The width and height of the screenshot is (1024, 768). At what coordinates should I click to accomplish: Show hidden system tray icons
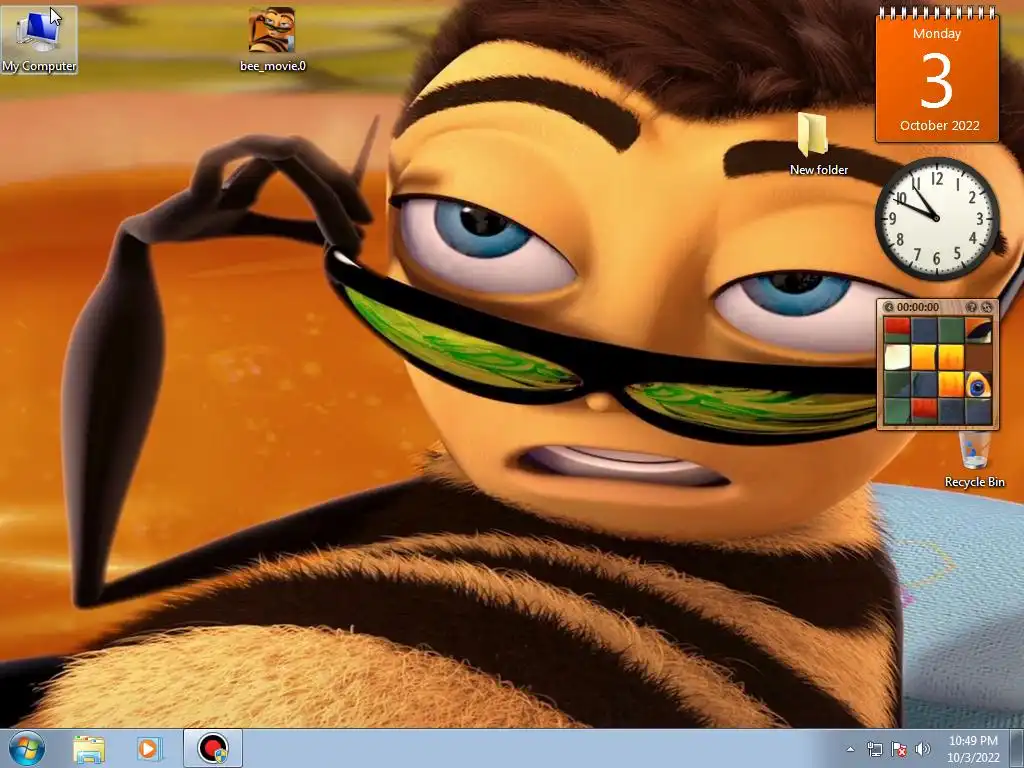[x=850, y=750]
